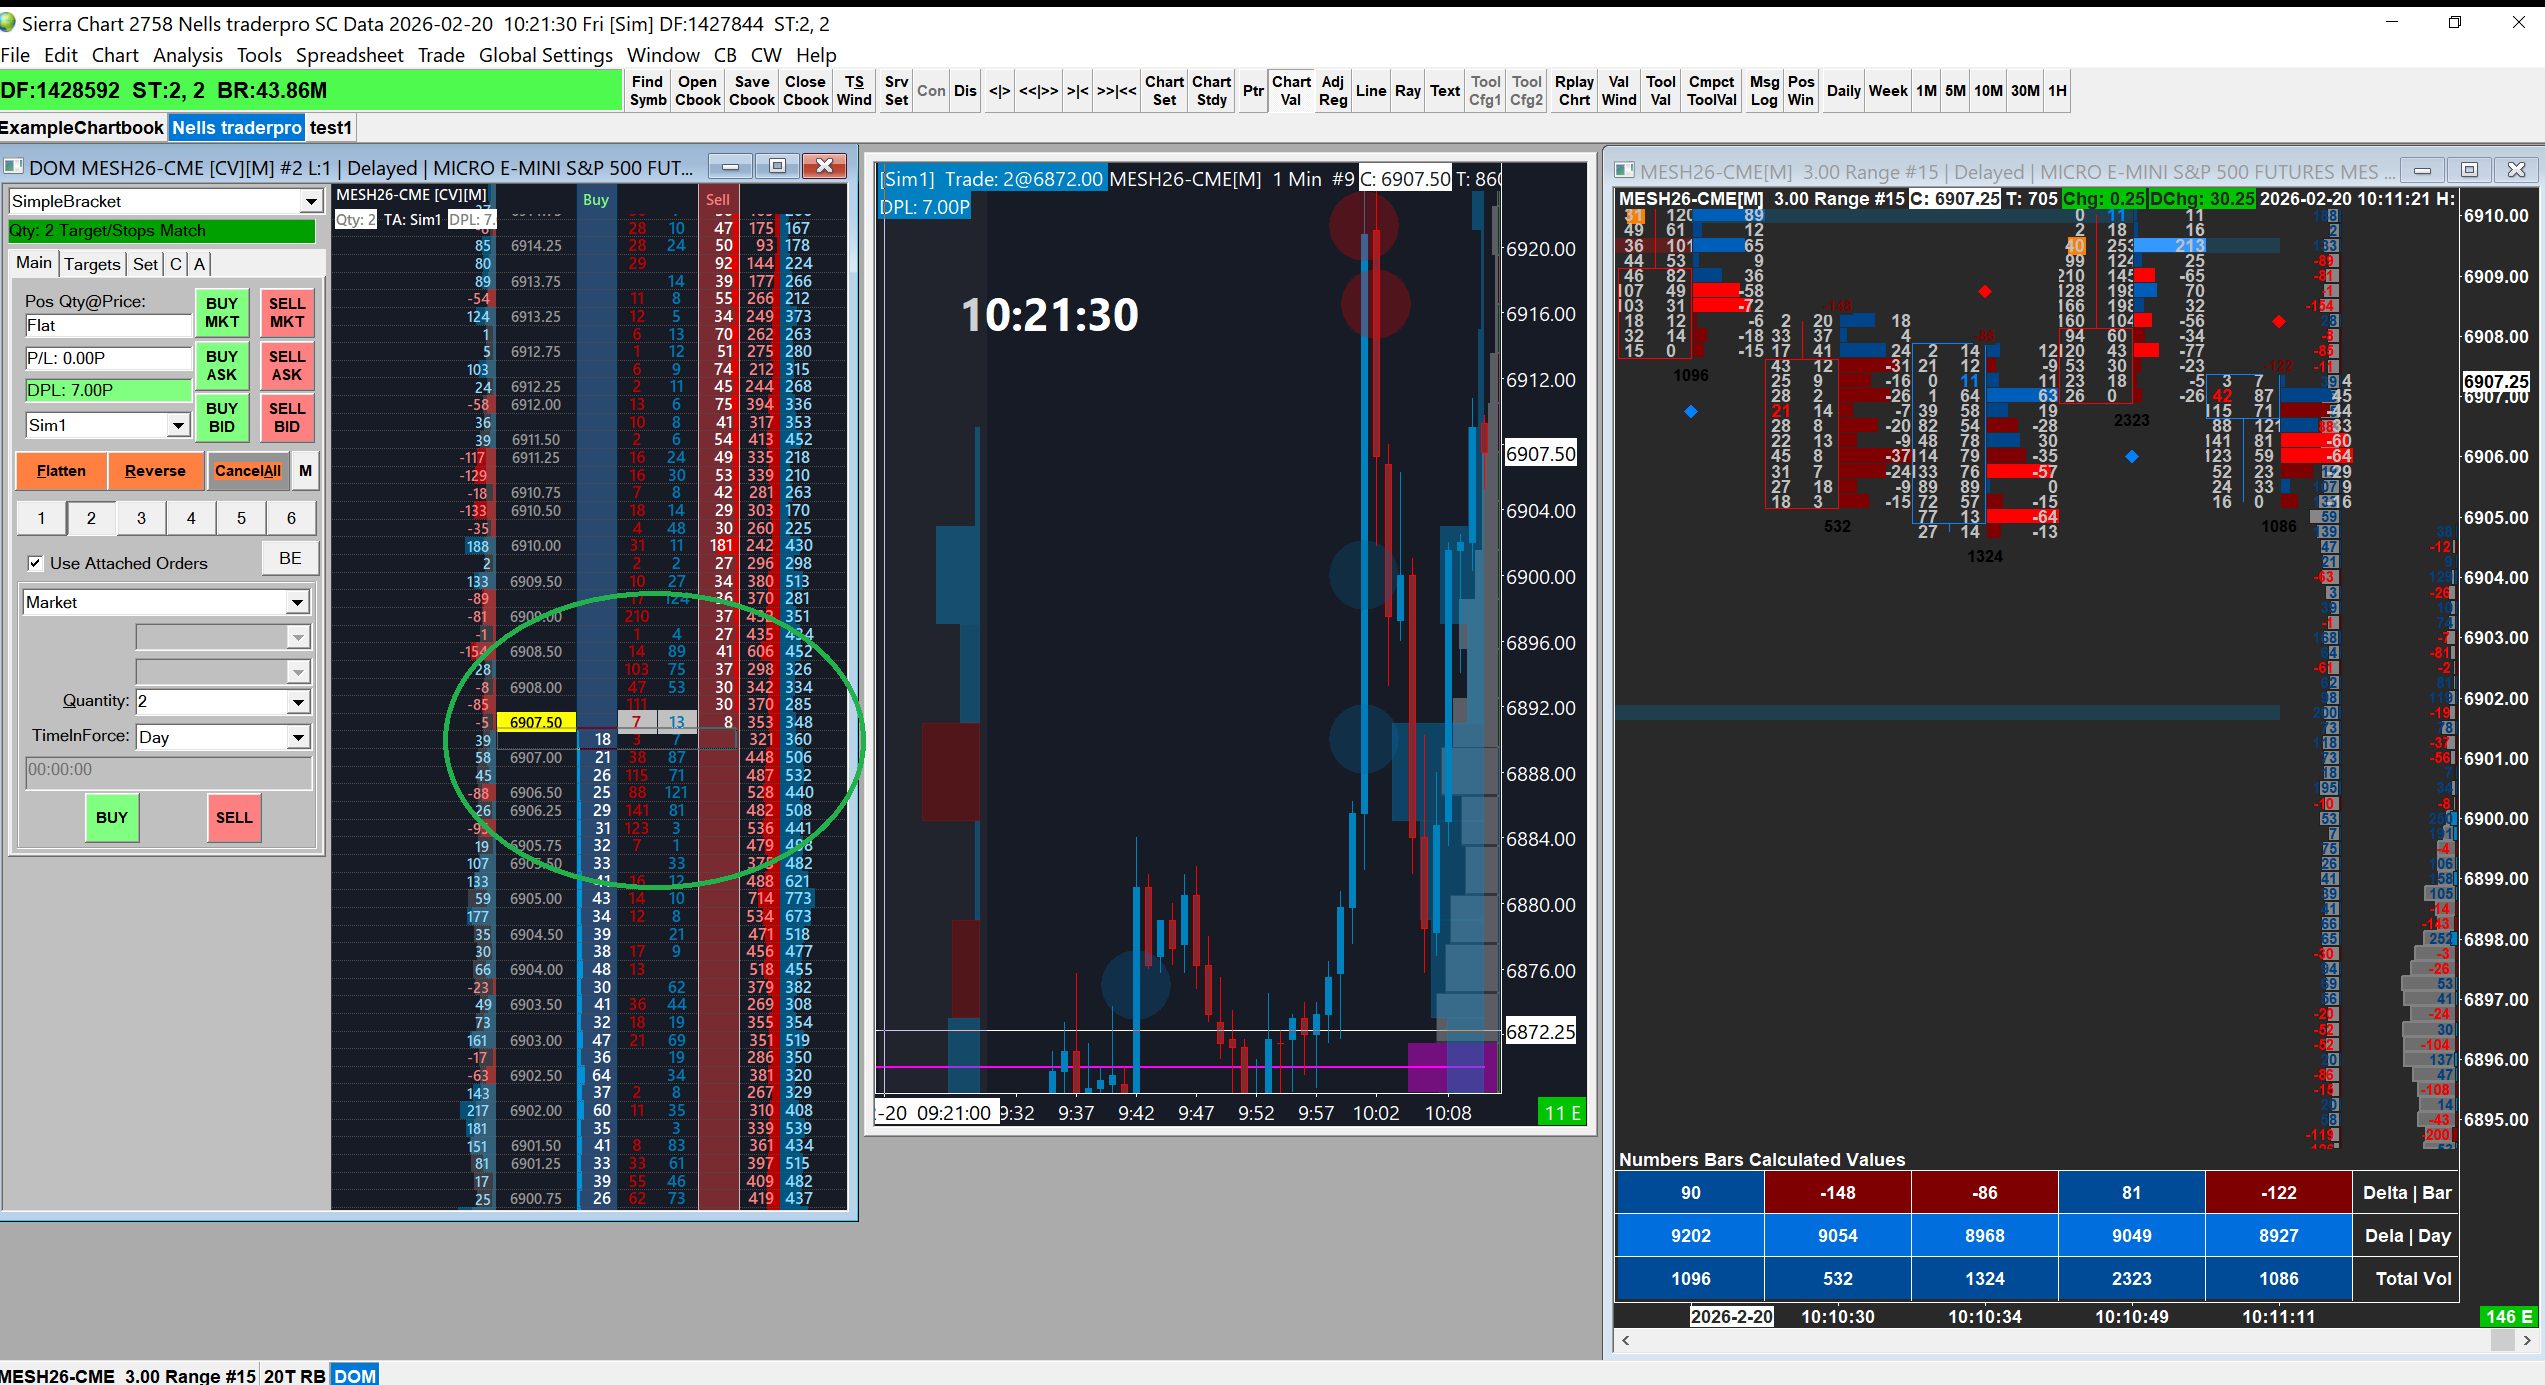This screenshot has height=1385, width=2545.
Task: Open Chart Set from the toolbar
Action: click(x=1164, y=91)
